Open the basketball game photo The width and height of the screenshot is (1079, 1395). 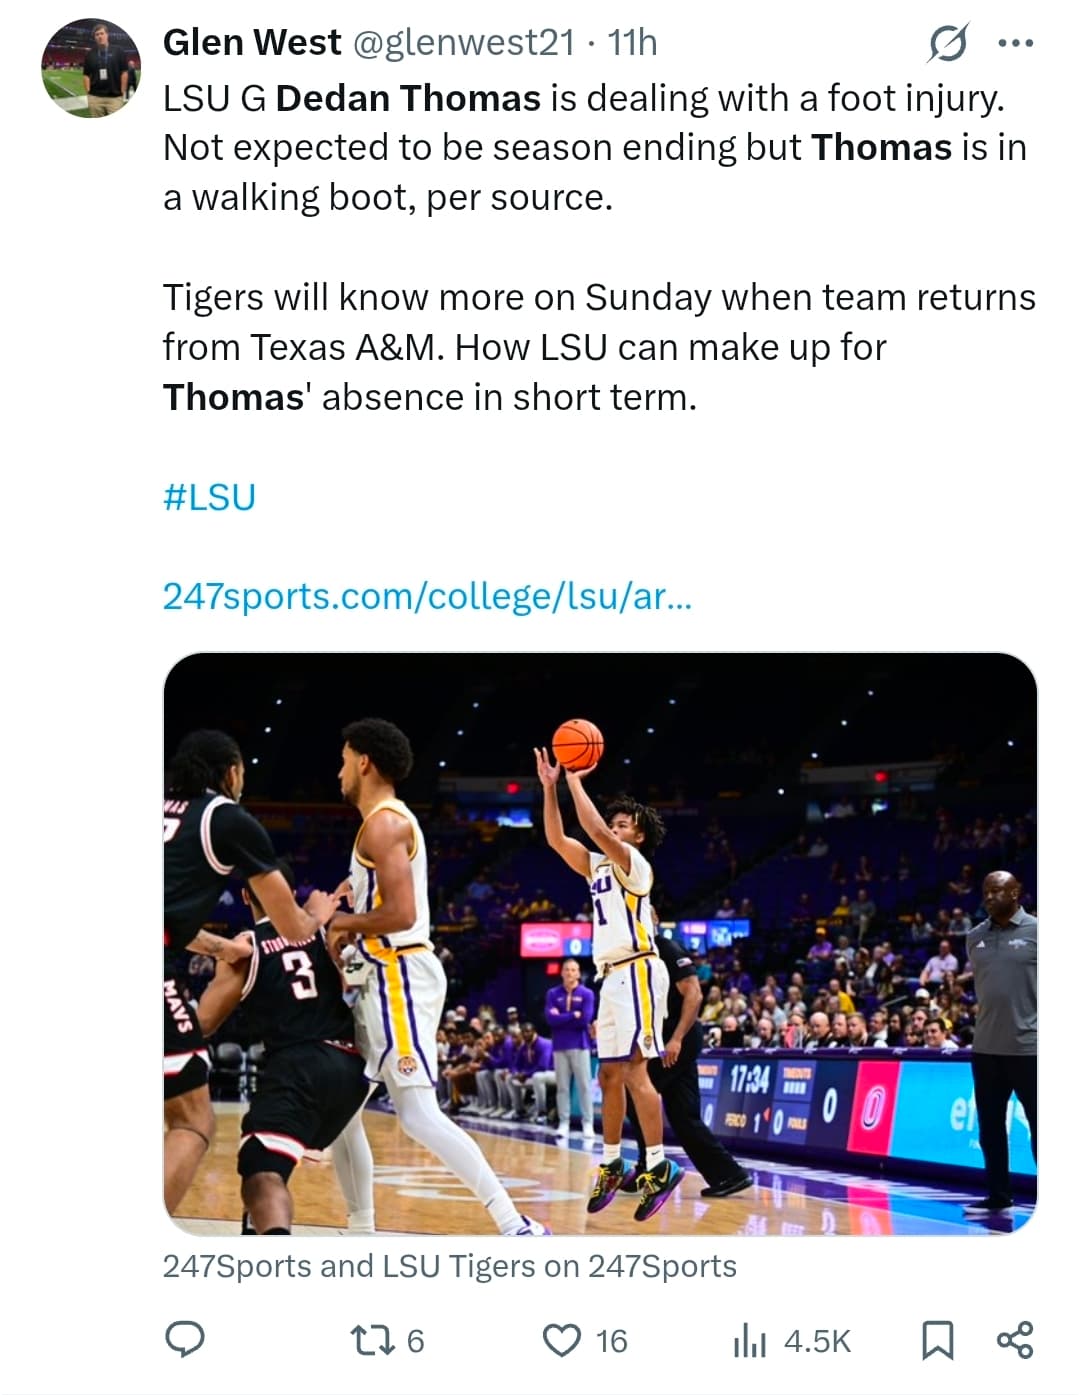[x=600, y=943]
